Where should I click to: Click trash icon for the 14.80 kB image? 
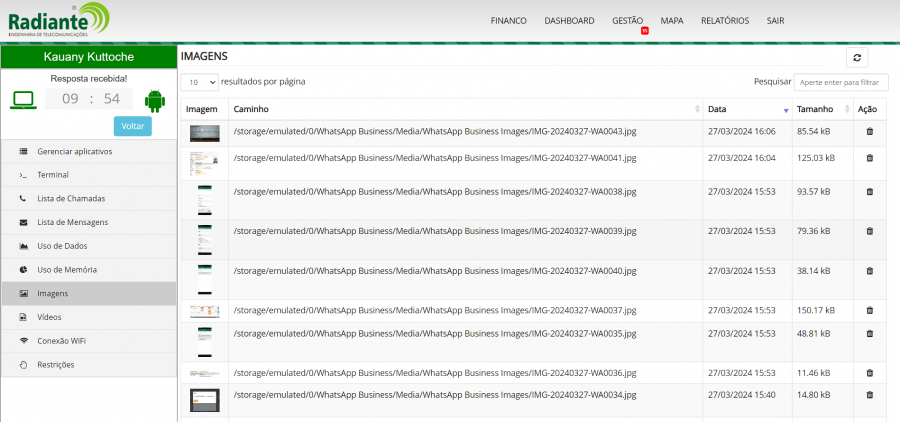[x=869, y=395]
